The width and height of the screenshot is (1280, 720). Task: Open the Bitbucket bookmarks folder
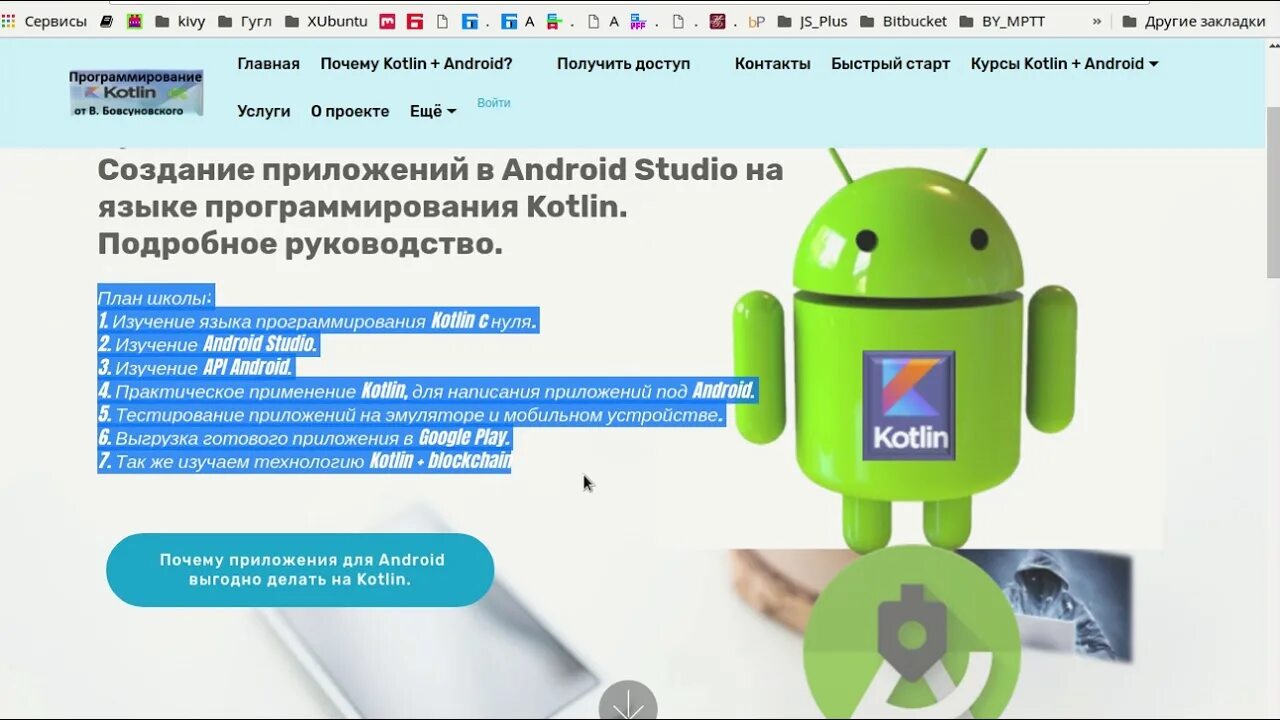(903, 21)
